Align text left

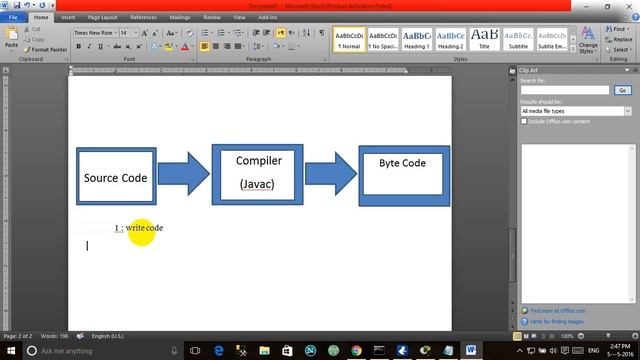[205, 46]
